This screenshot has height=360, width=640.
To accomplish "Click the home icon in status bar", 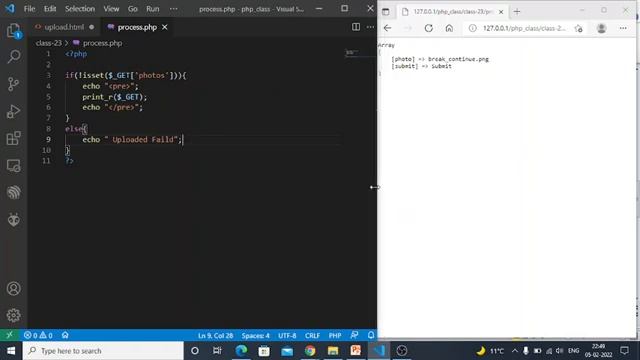I will [65, 336].
